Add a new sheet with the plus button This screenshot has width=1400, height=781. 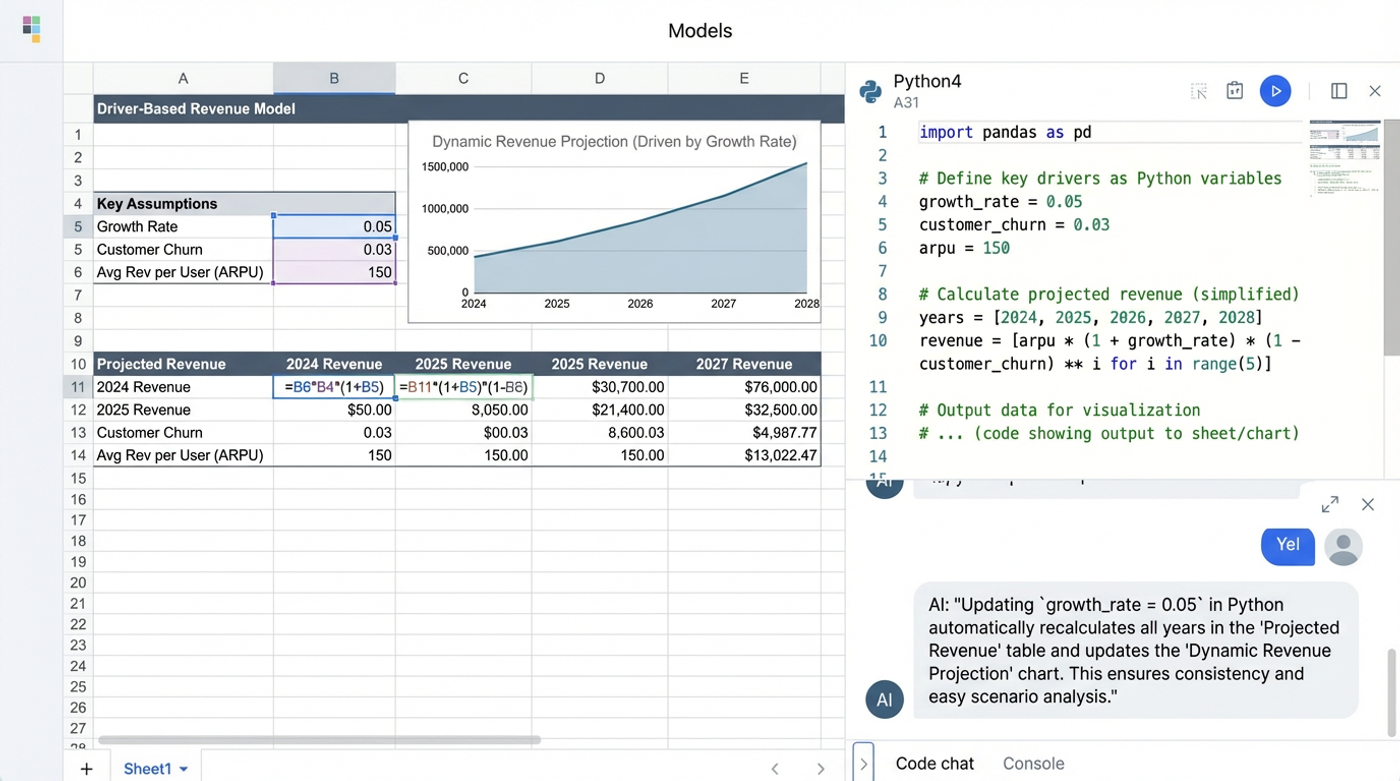pos(86,768)
